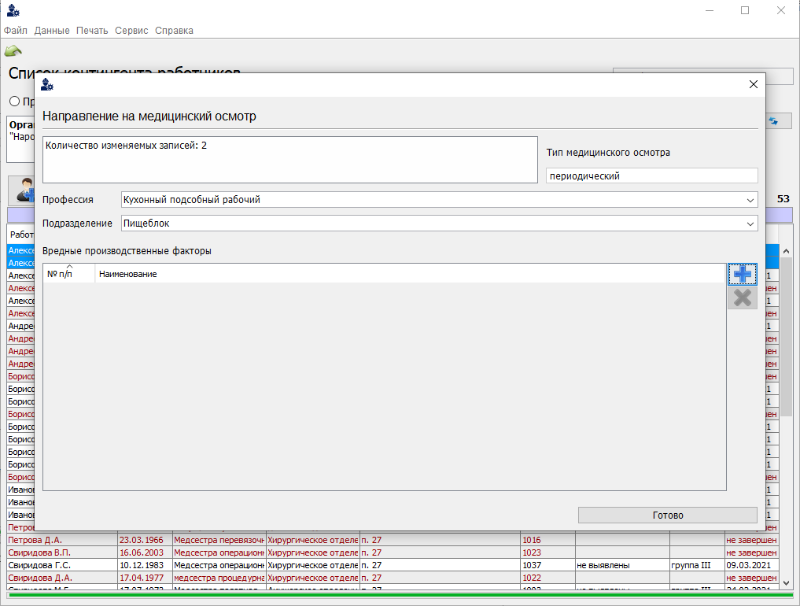Click the dialog's title bar app icon

click(47, 85)
